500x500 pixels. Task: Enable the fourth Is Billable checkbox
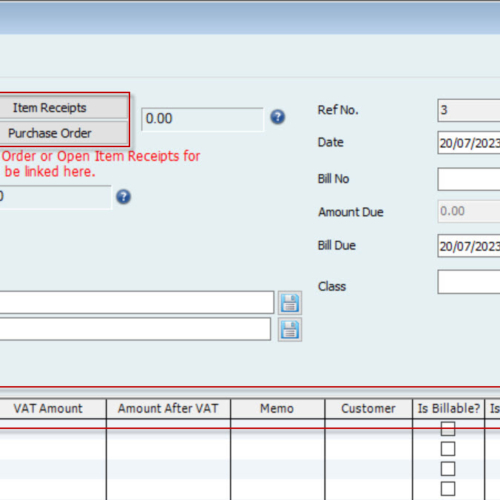coord(448,489)
